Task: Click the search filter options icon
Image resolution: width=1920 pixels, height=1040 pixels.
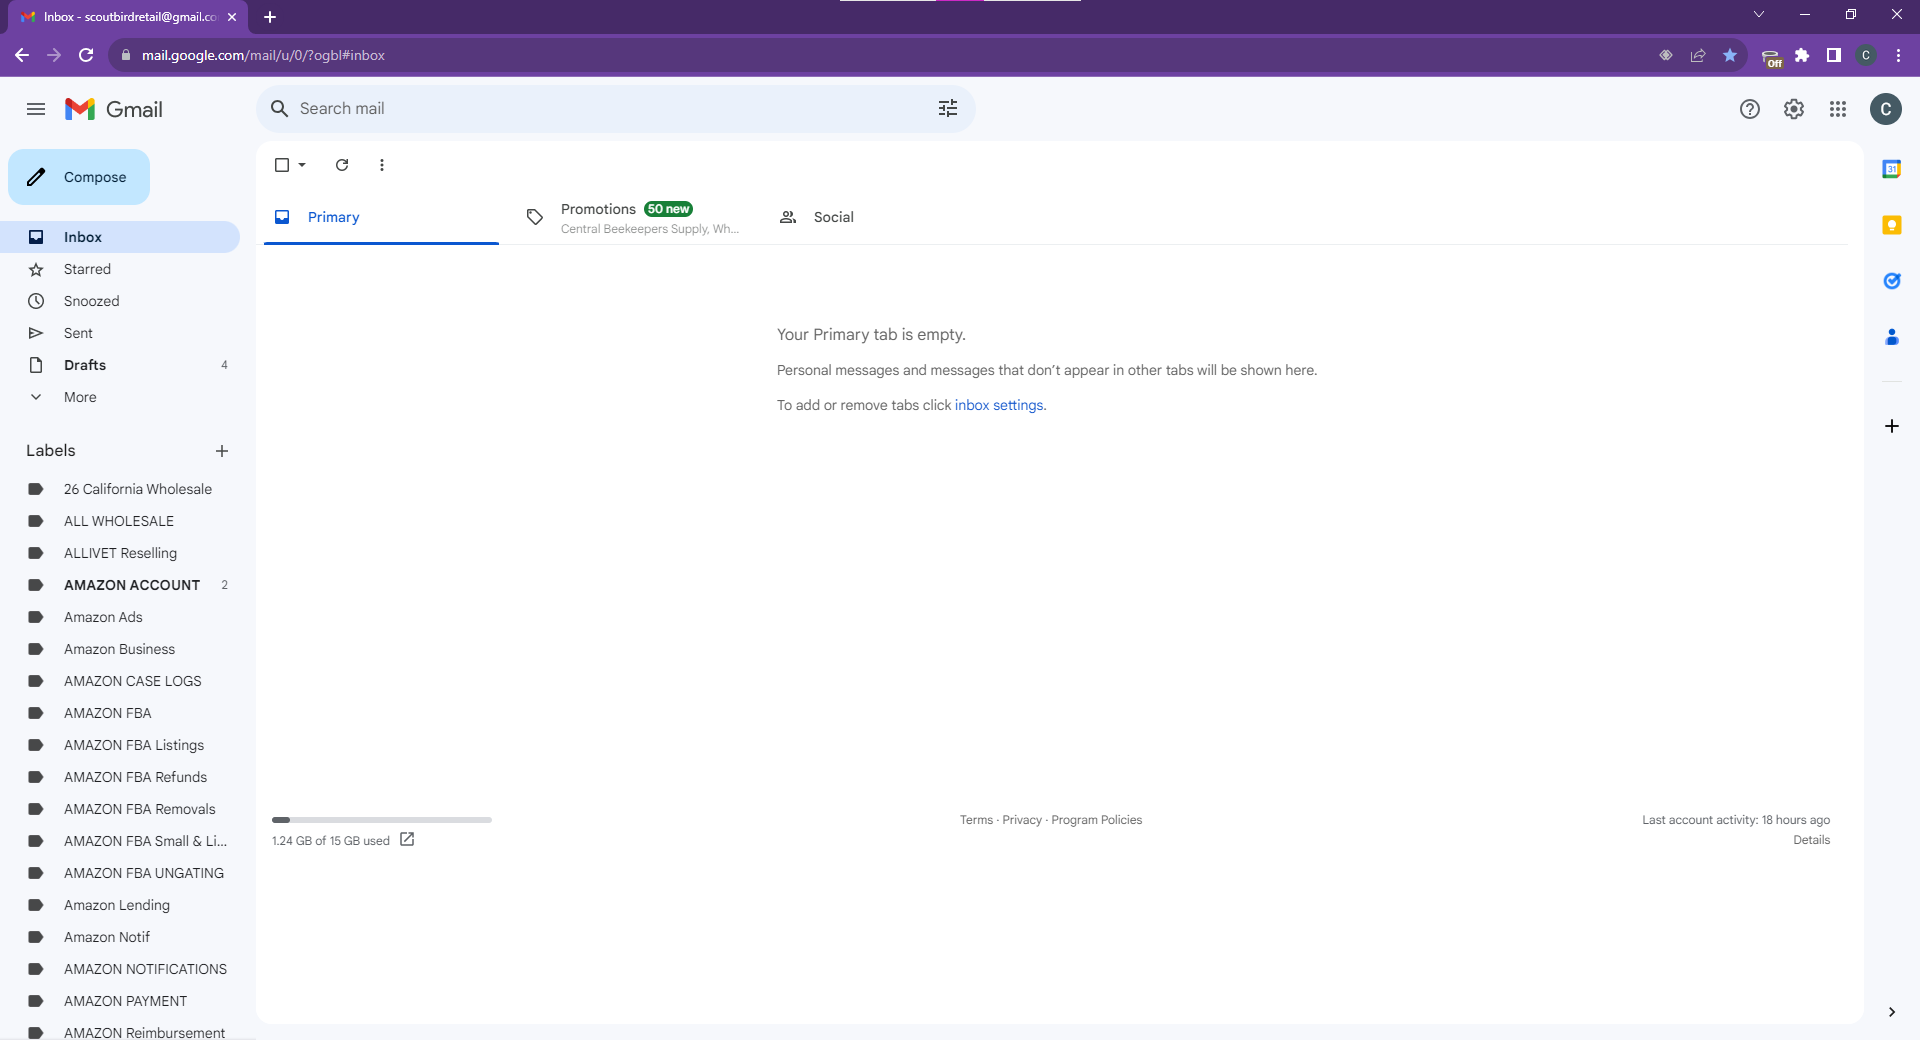Action: pos(948,108)
